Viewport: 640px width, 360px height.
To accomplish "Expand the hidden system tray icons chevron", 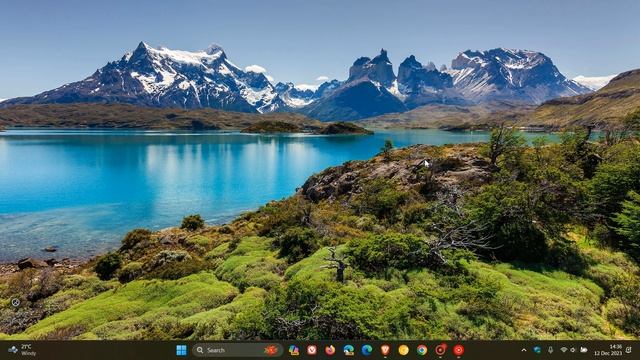I will coord(524,350).
